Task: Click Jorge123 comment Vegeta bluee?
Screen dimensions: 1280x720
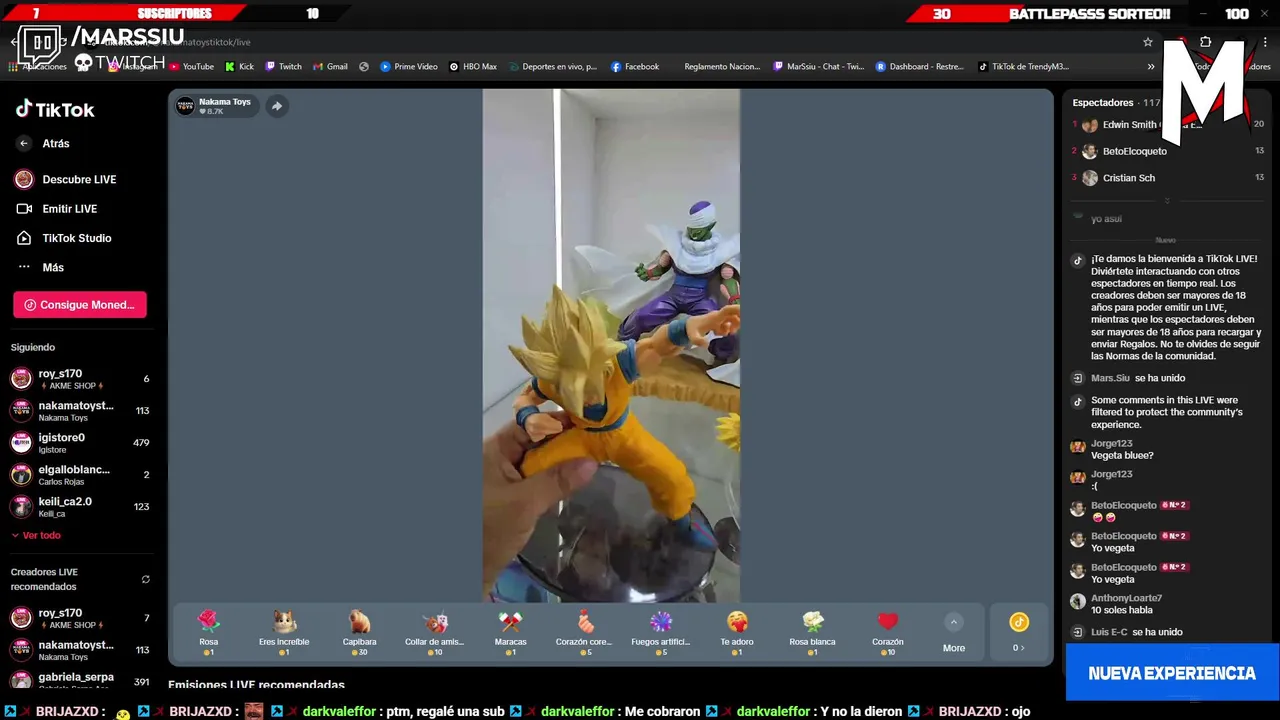Action: coord(1122,455)
